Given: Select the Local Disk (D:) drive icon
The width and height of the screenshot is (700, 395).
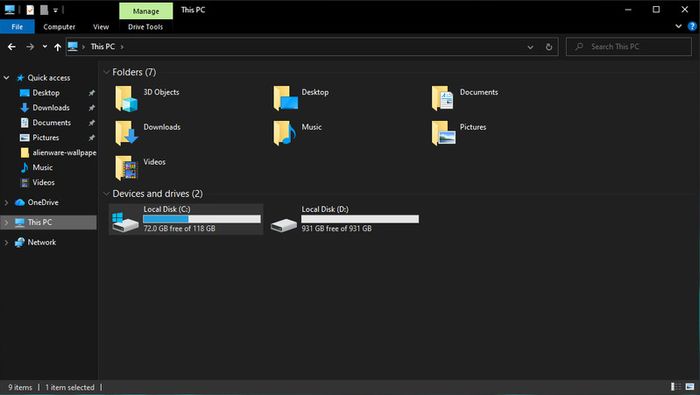Looking at the screenshot, I should click(283, 225).
